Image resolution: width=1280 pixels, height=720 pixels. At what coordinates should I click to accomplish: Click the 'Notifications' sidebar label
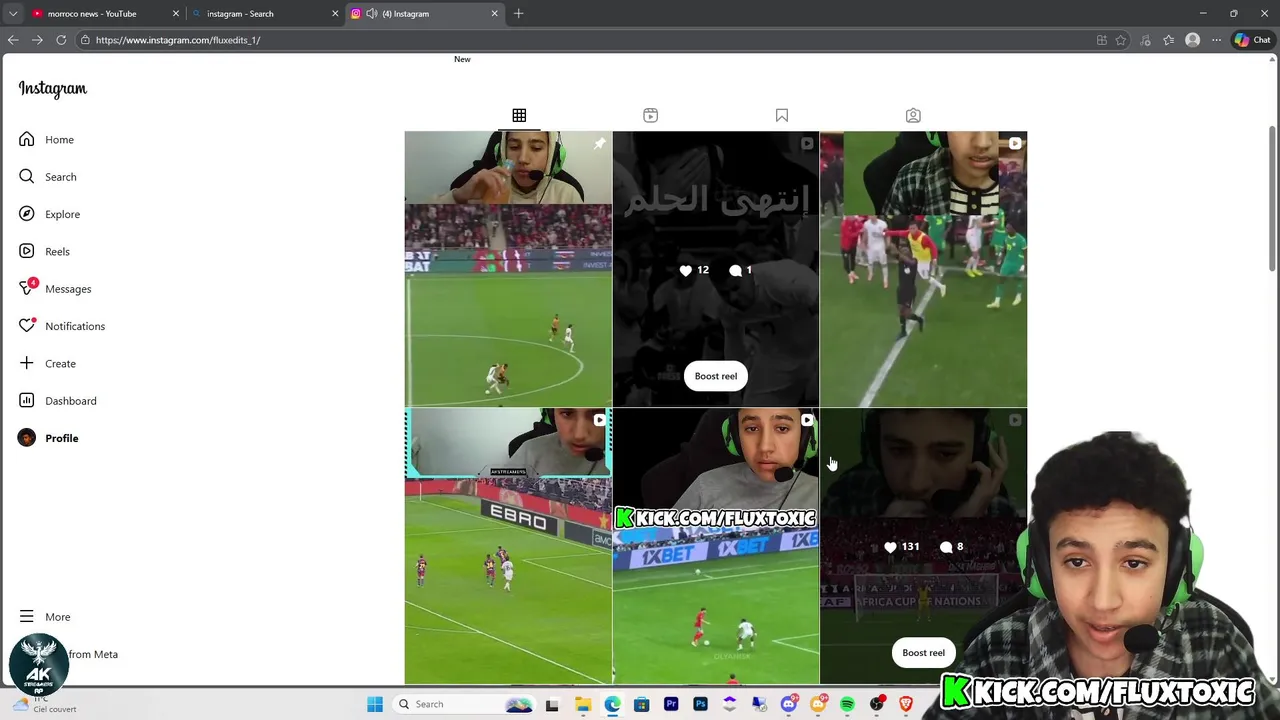(x=75, y=326)
